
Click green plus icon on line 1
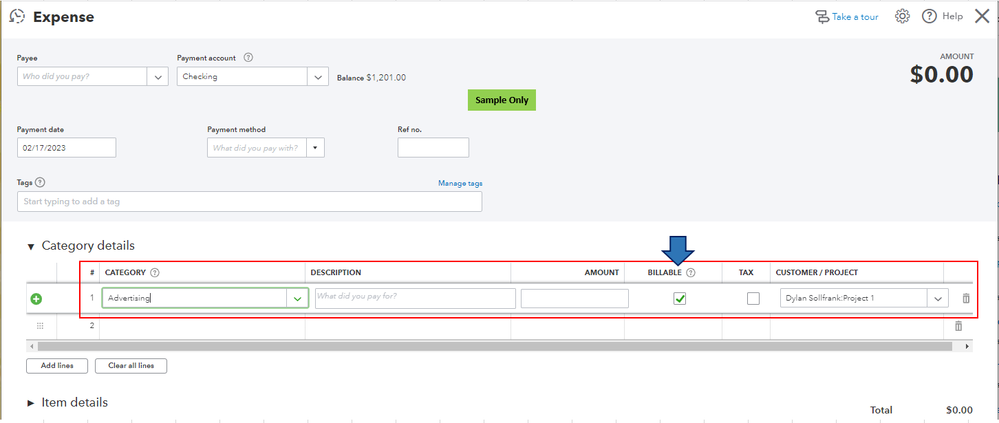coord(36,298)
